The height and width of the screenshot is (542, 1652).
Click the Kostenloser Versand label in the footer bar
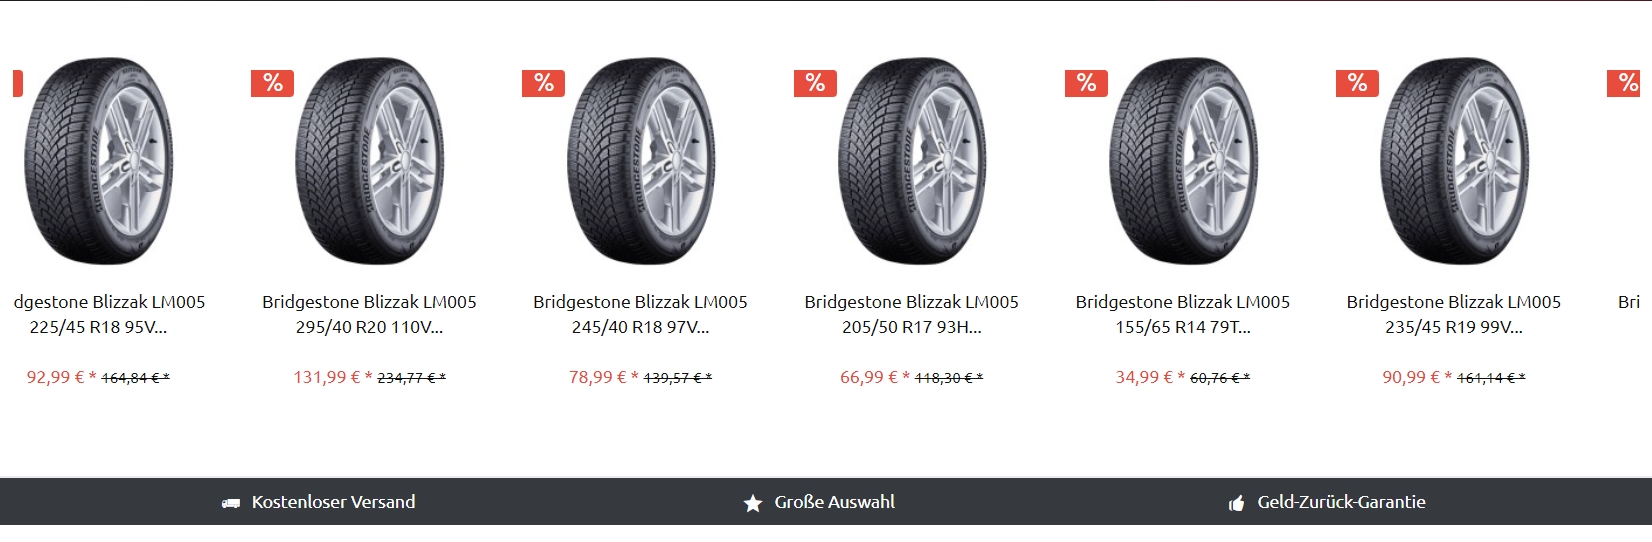333,502
